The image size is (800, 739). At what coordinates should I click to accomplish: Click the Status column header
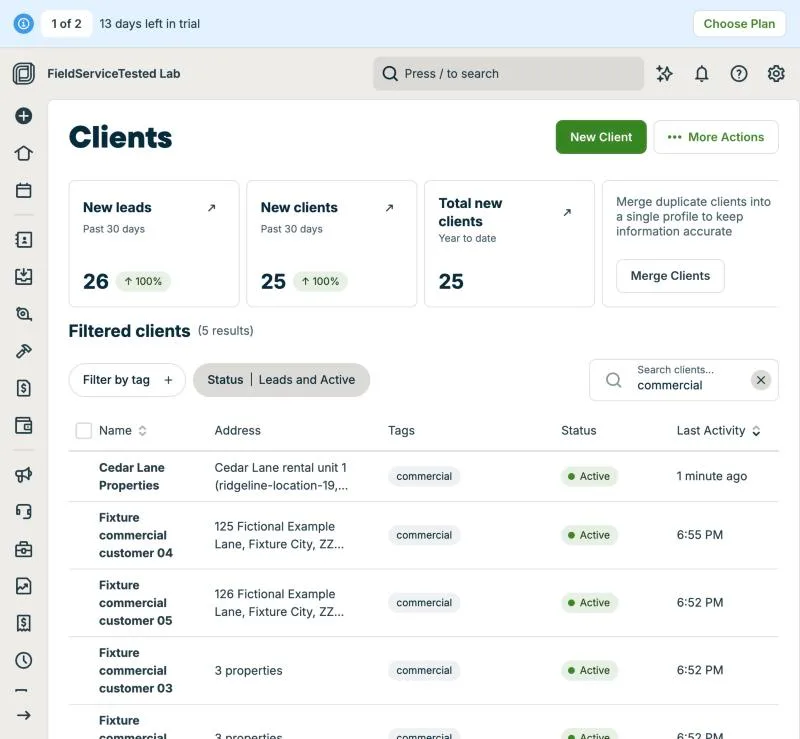tap(579, 431)
